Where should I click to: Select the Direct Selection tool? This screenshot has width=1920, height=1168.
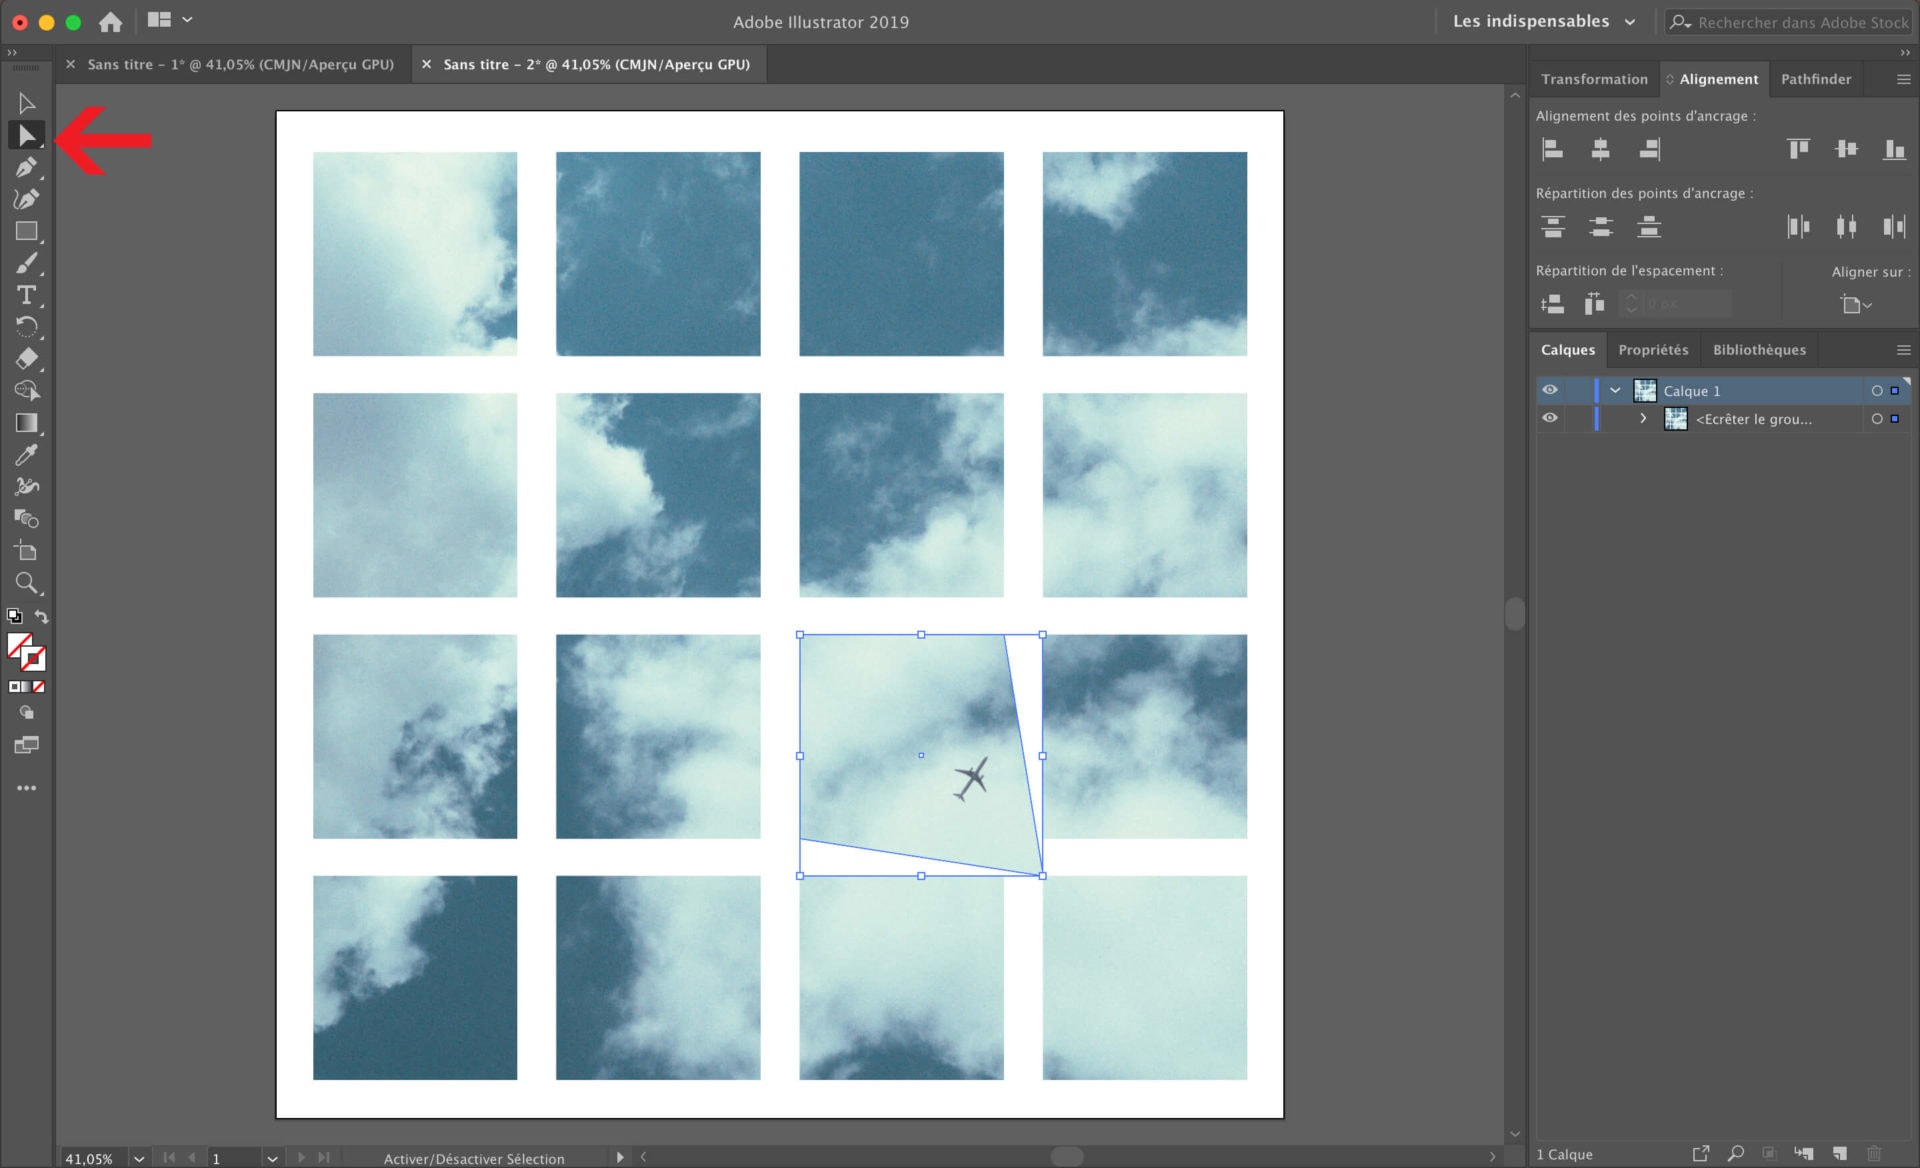[26, 135]
